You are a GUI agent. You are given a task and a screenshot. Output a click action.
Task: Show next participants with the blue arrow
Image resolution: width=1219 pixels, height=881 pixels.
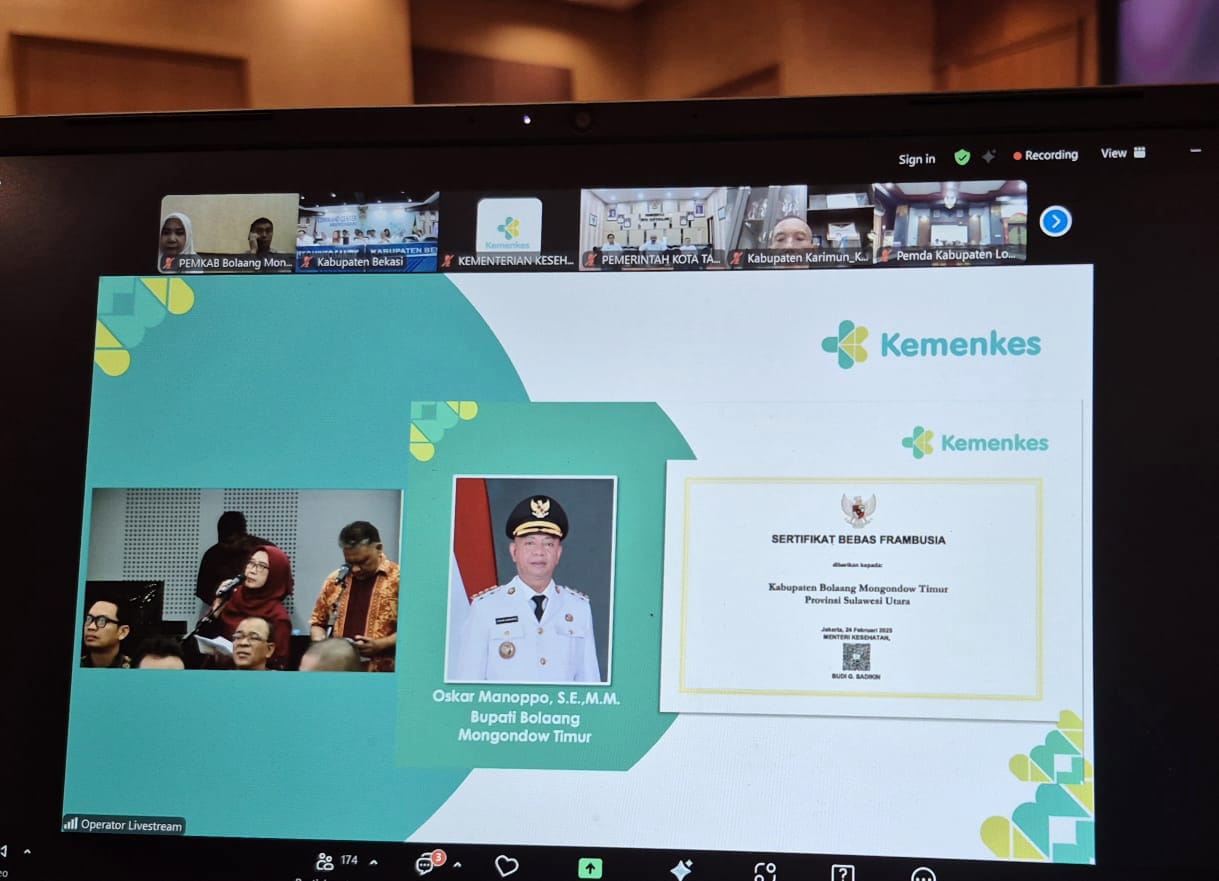[x=1055, y=221]
